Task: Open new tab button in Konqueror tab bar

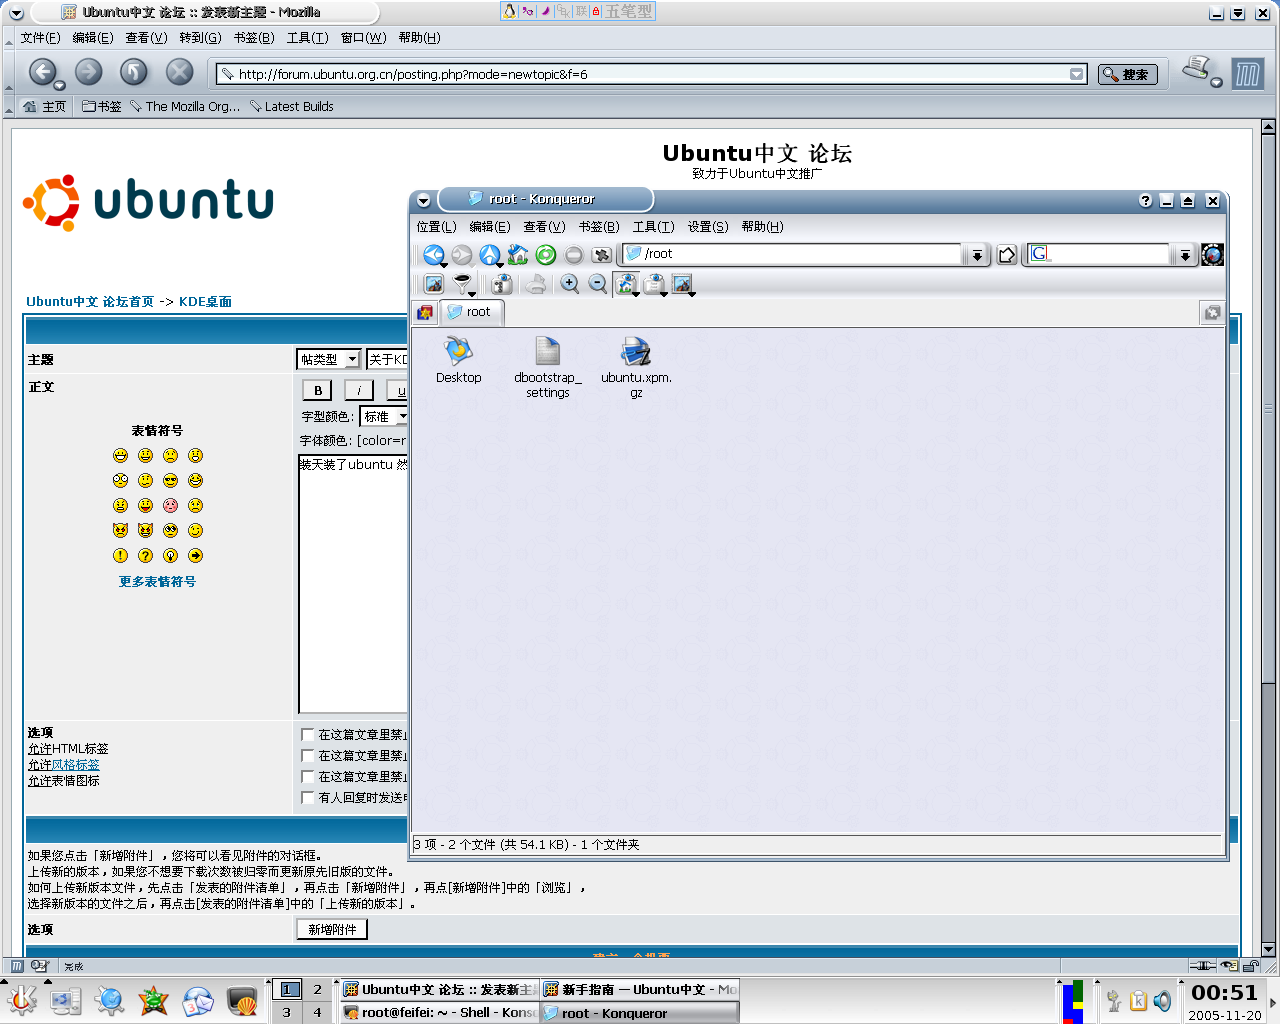Action: pos(425,312)
